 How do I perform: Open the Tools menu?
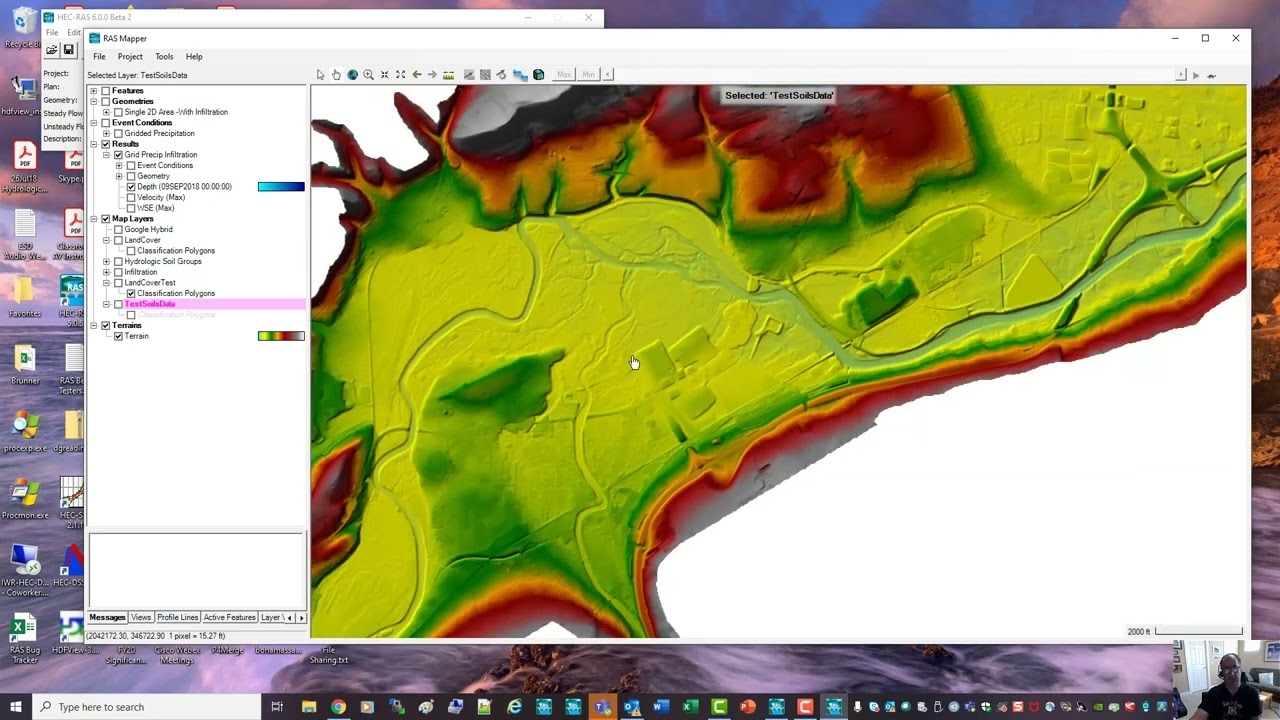click(x=164, y=57)
